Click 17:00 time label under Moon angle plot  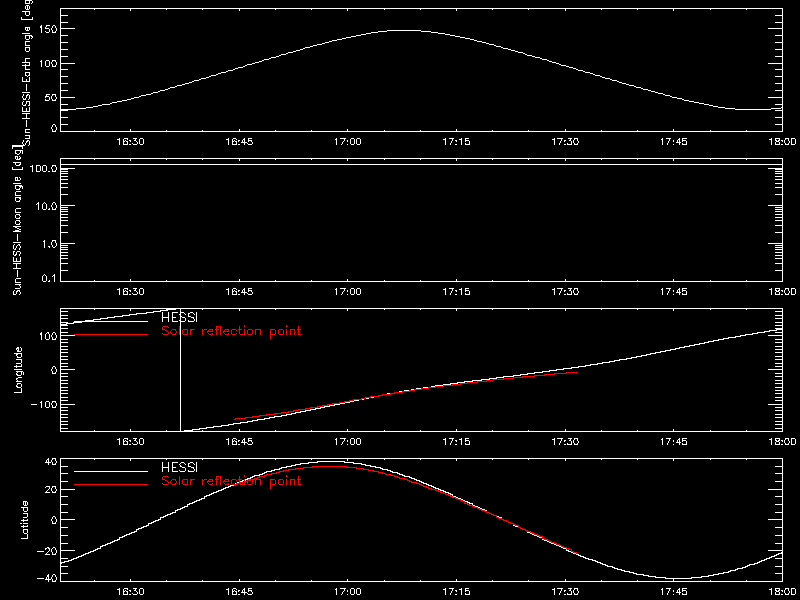click(348, 292)
